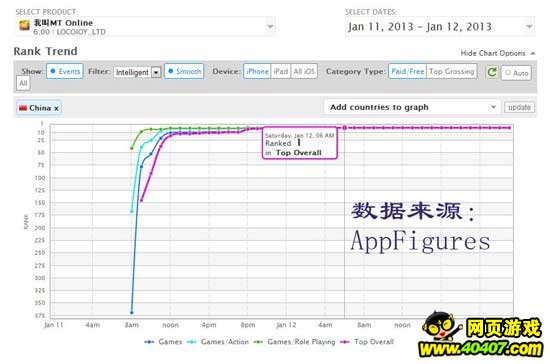
Task: Toggle the Games legend marker
Action: [149, 342]
